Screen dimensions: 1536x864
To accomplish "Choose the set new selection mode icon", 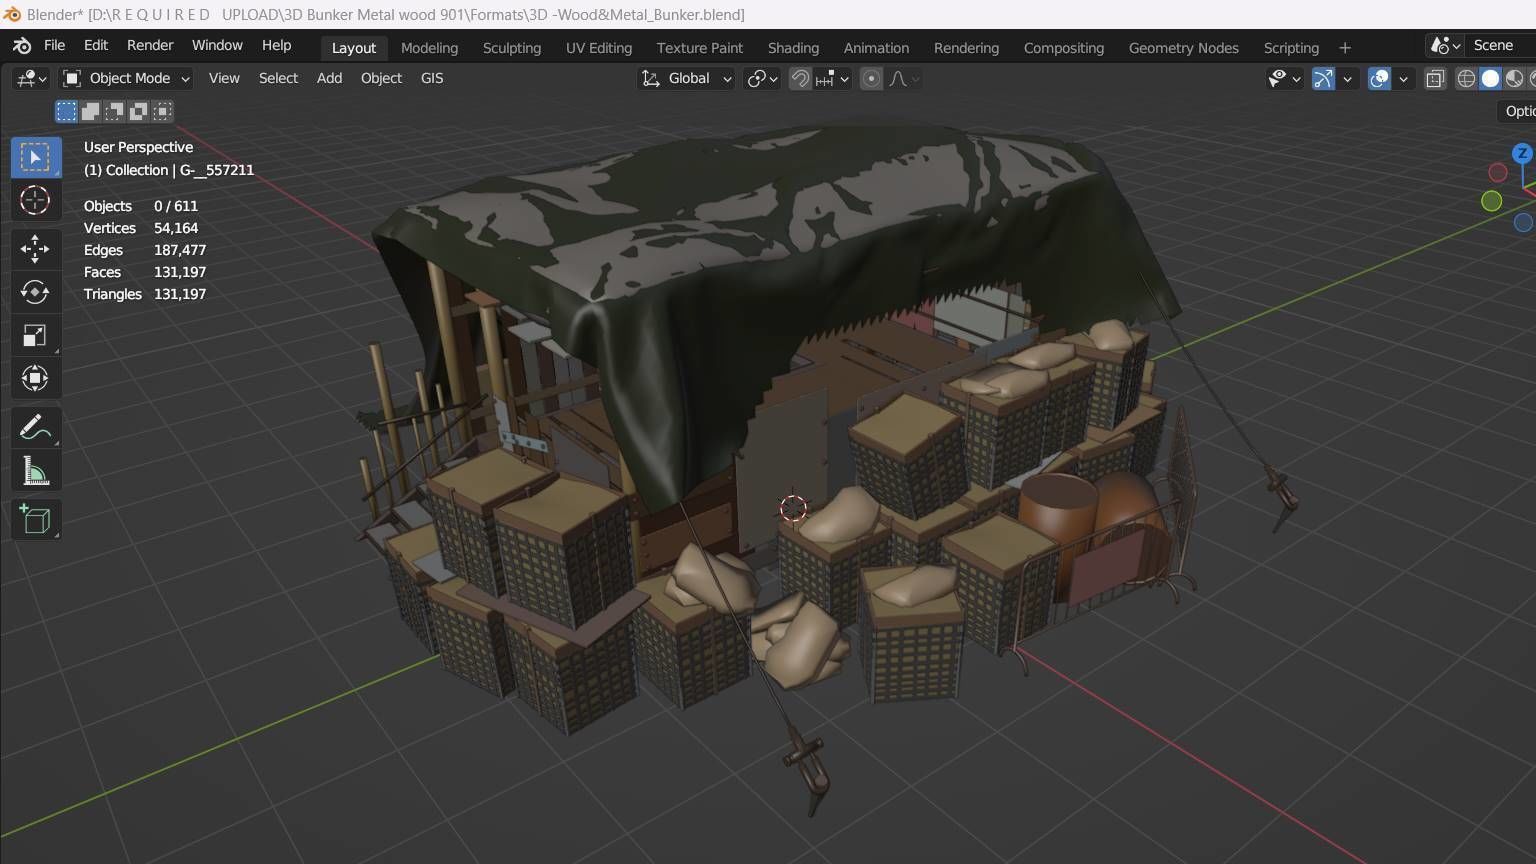I will click(66, 111).
